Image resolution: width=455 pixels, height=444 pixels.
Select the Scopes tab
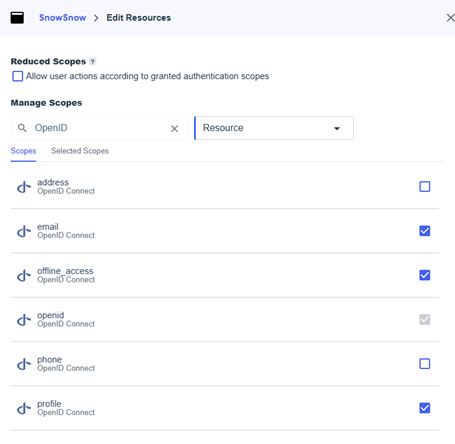[x=23, y=151]
